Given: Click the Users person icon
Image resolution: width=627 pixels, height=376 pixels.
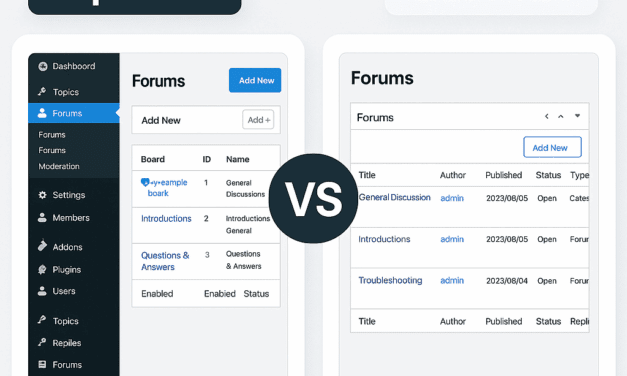Looking at the screenshot, I should tap(42, 291).
